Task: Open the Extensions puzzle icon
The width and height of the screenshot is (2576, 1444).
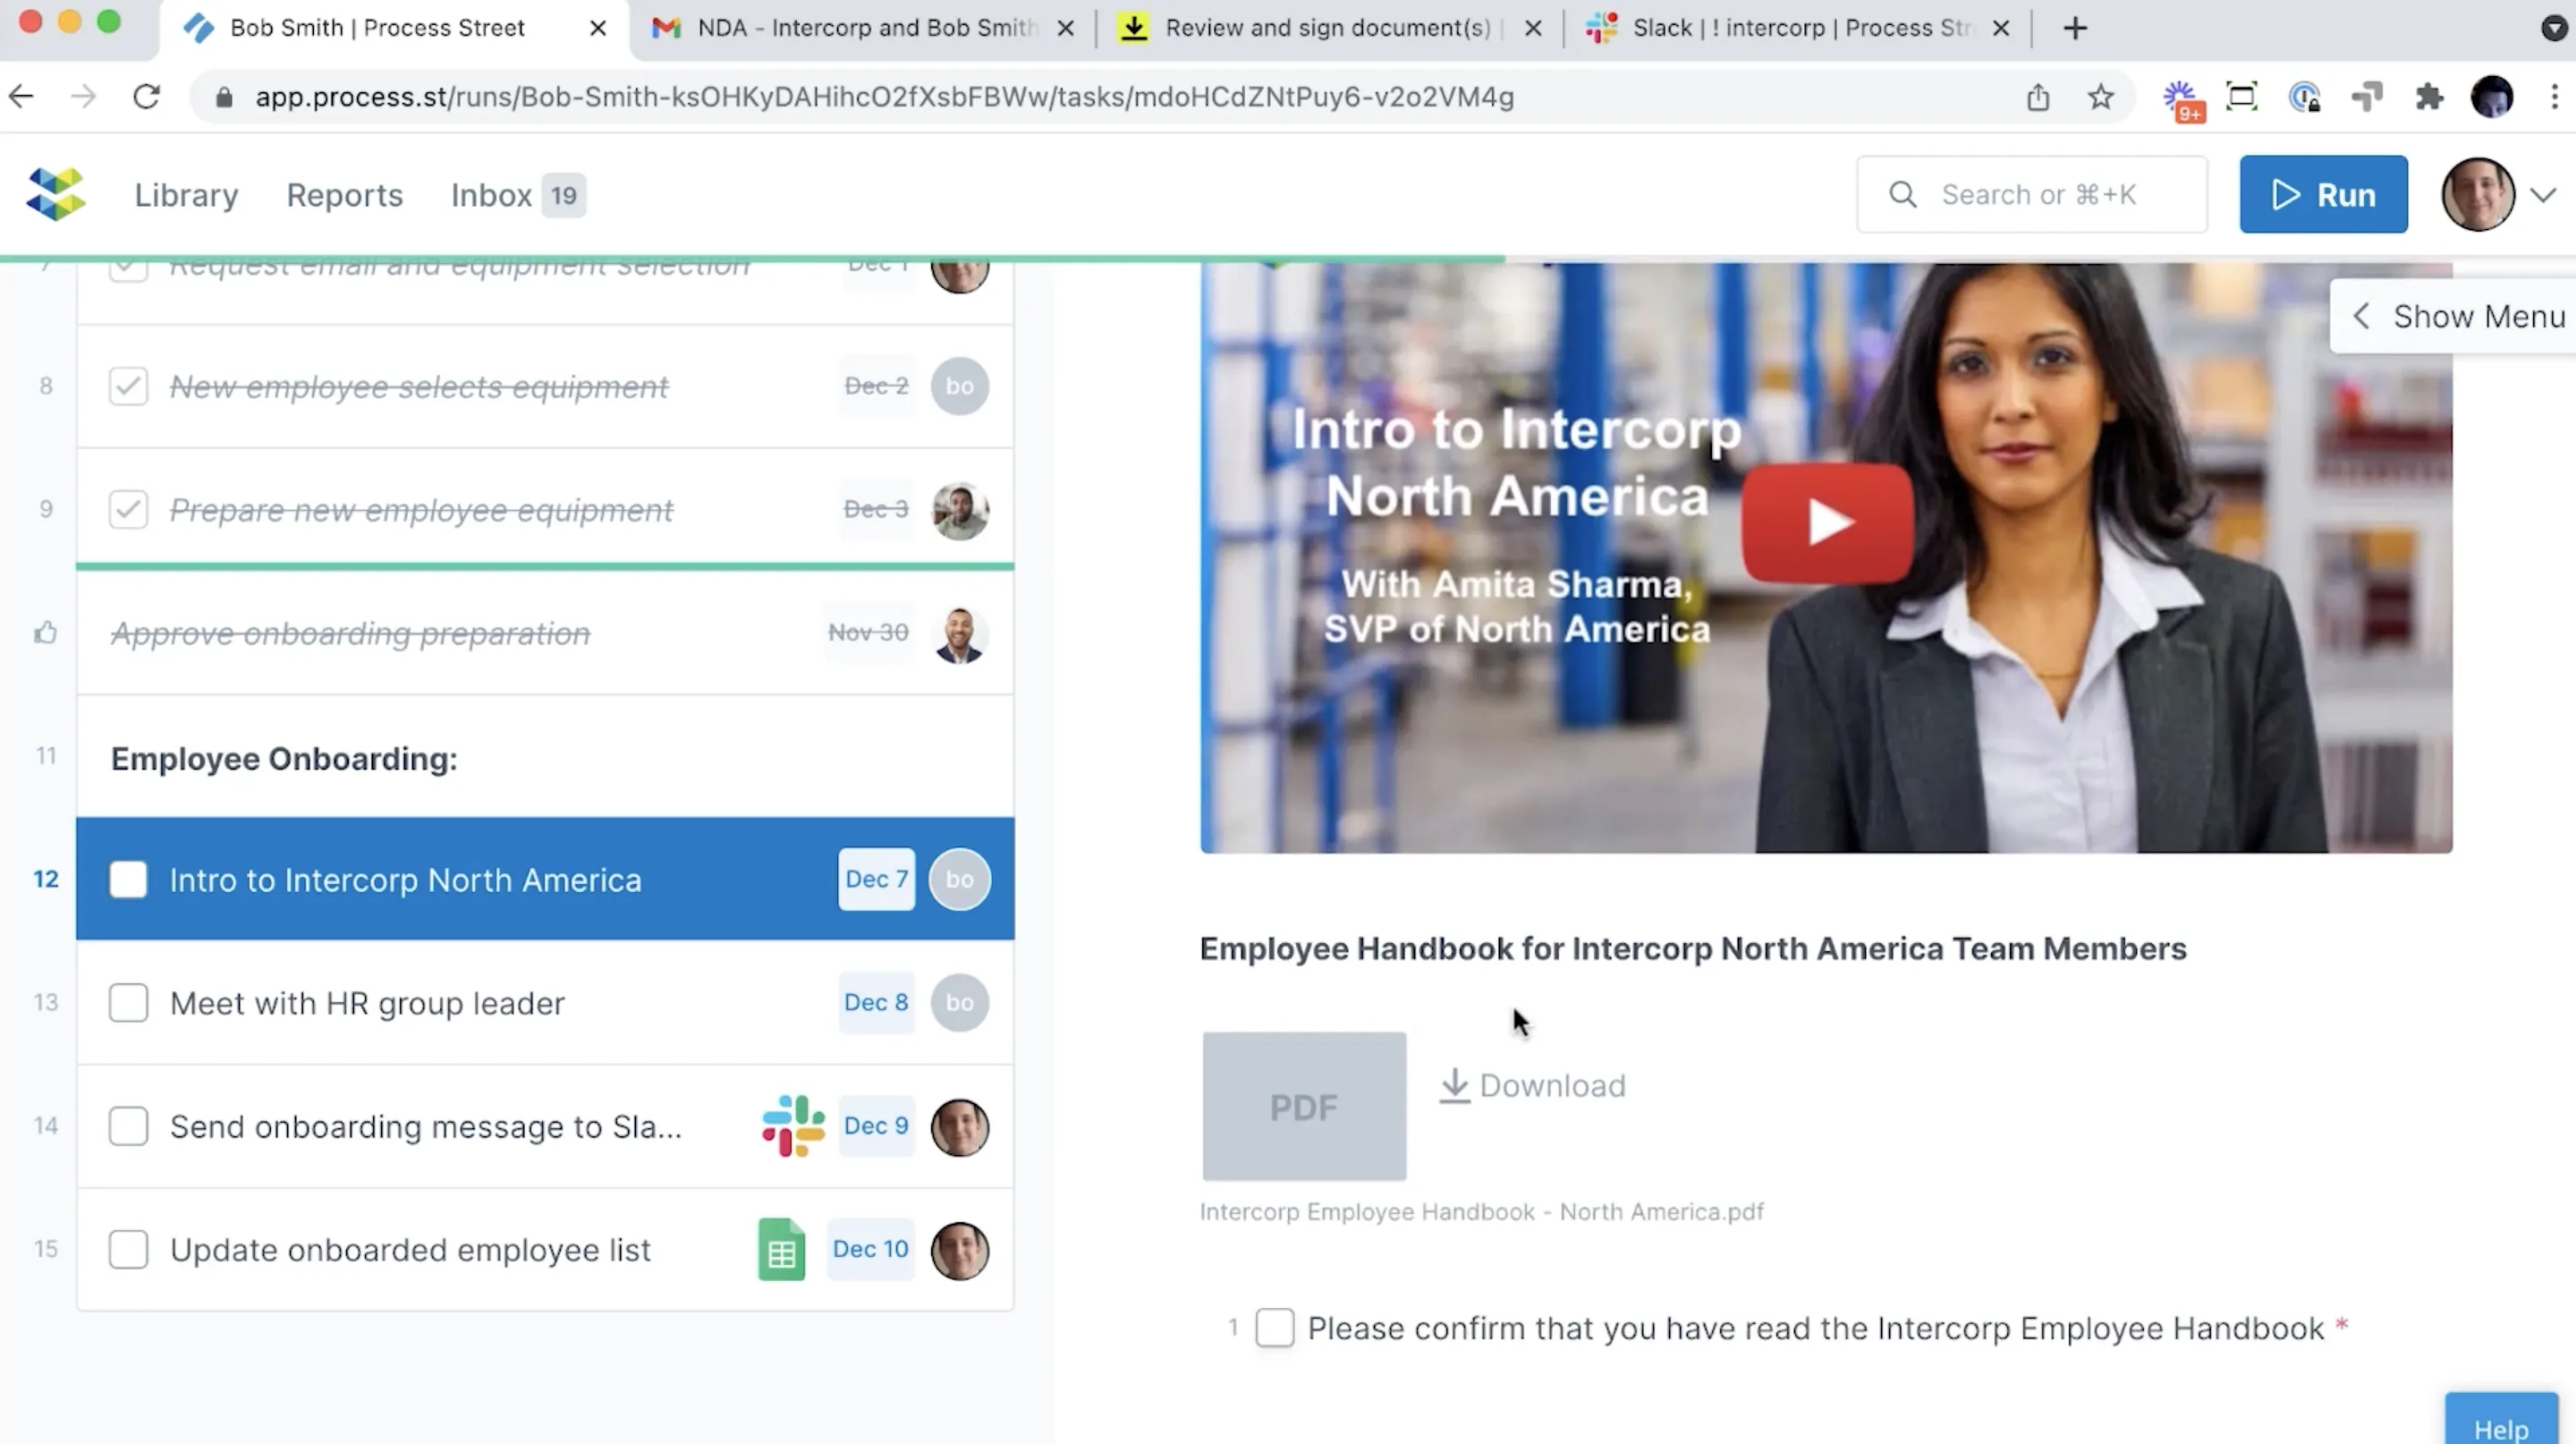Action: (x=2429, y=97)
